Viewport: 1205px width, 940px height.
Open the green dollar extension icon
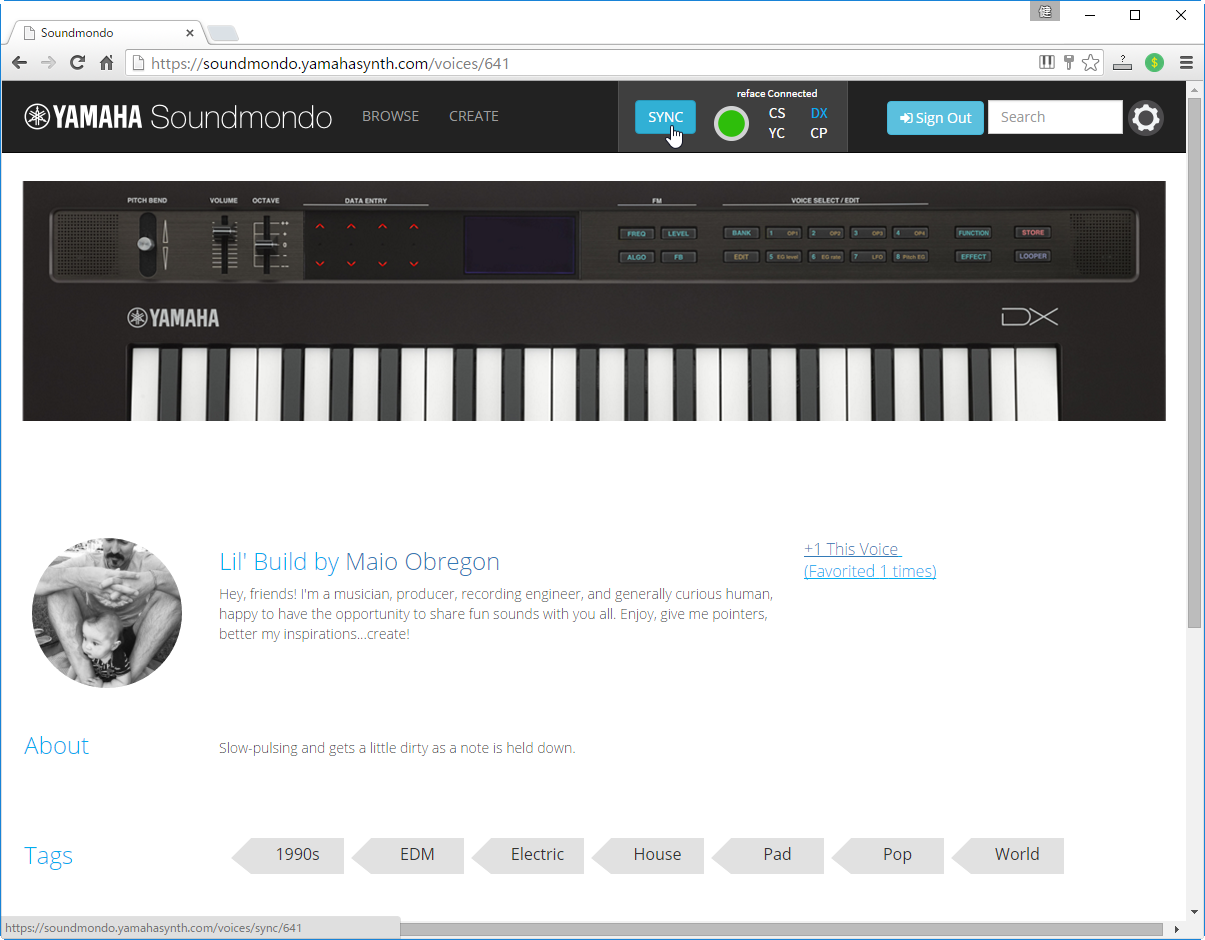coord(1154,63)
